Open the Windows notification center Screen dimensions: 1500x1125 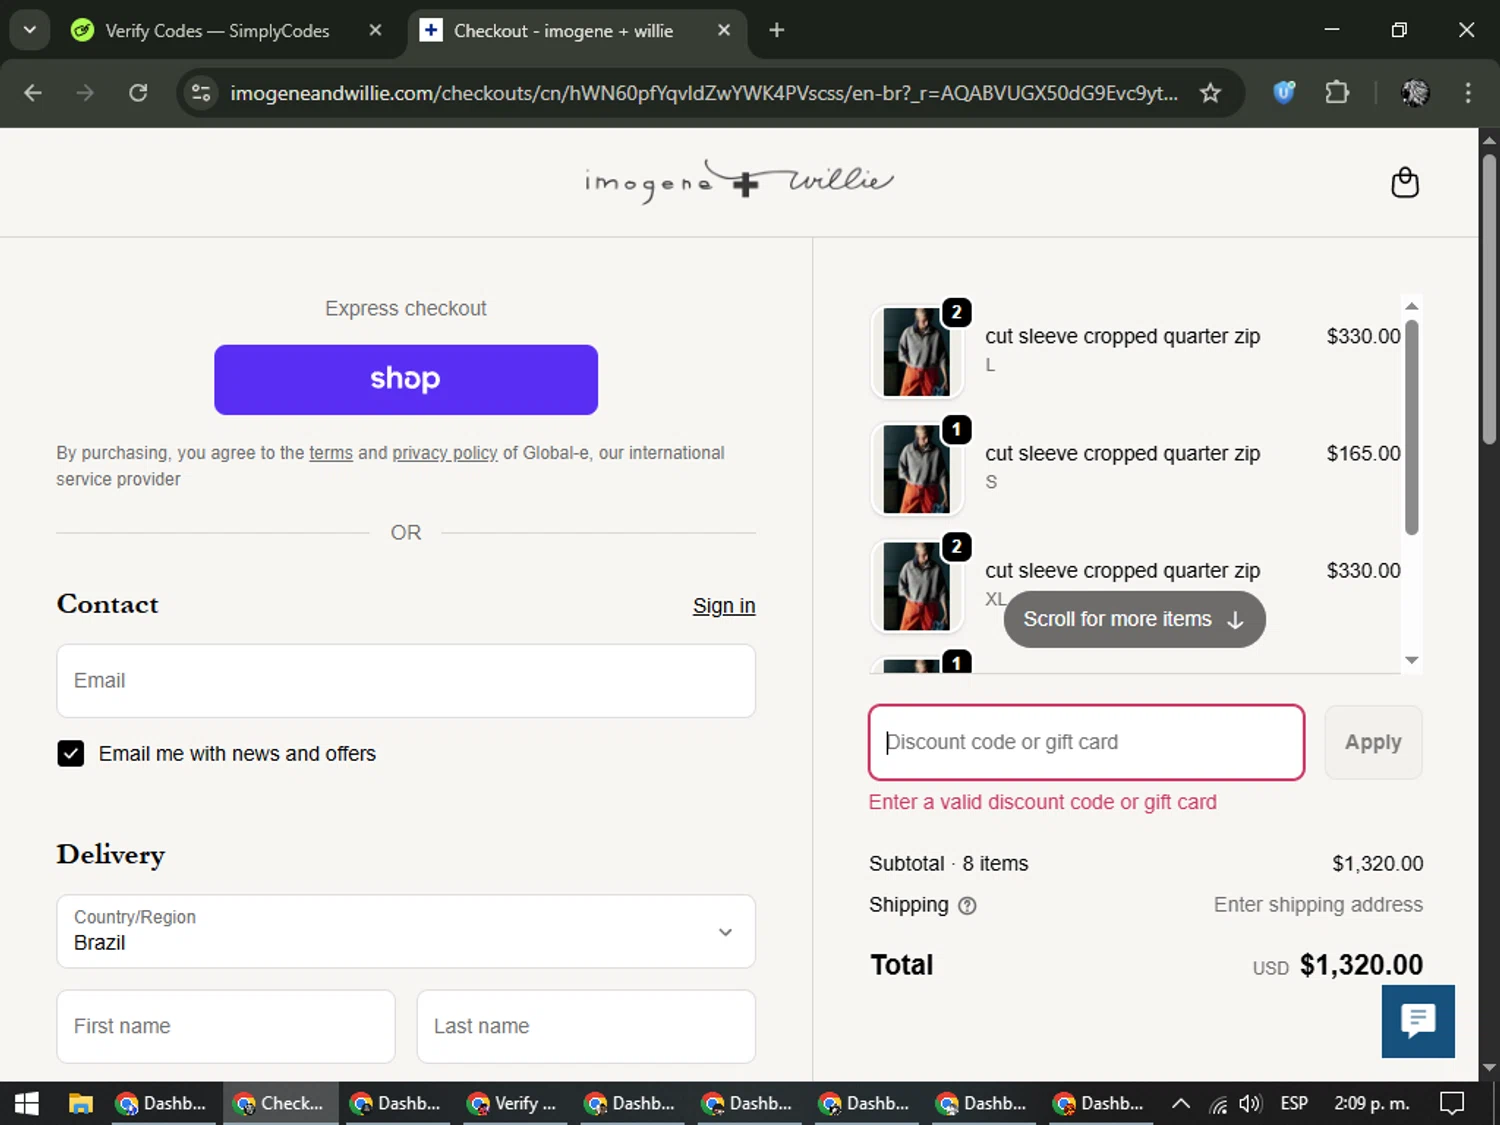click(x=1452, y=1104)
